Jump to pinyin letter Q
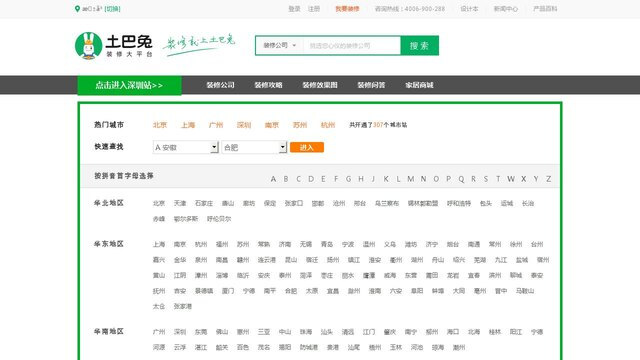 point(461,179)
